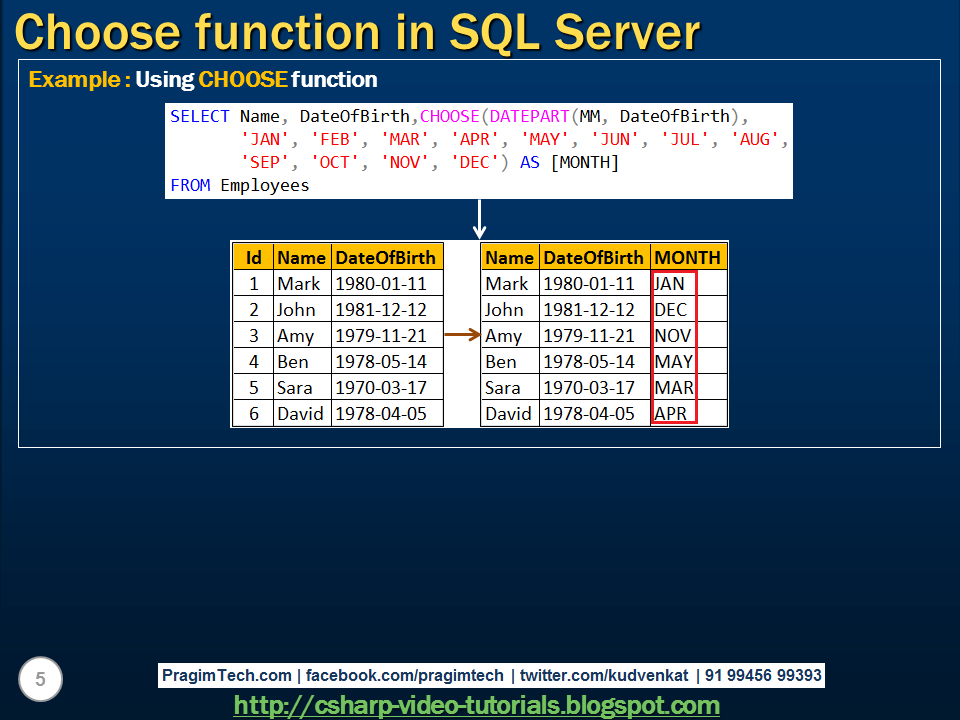Select the MONTH column header
Image resolution: width=960 pixels, height=720 pixels.
point(687,257)
